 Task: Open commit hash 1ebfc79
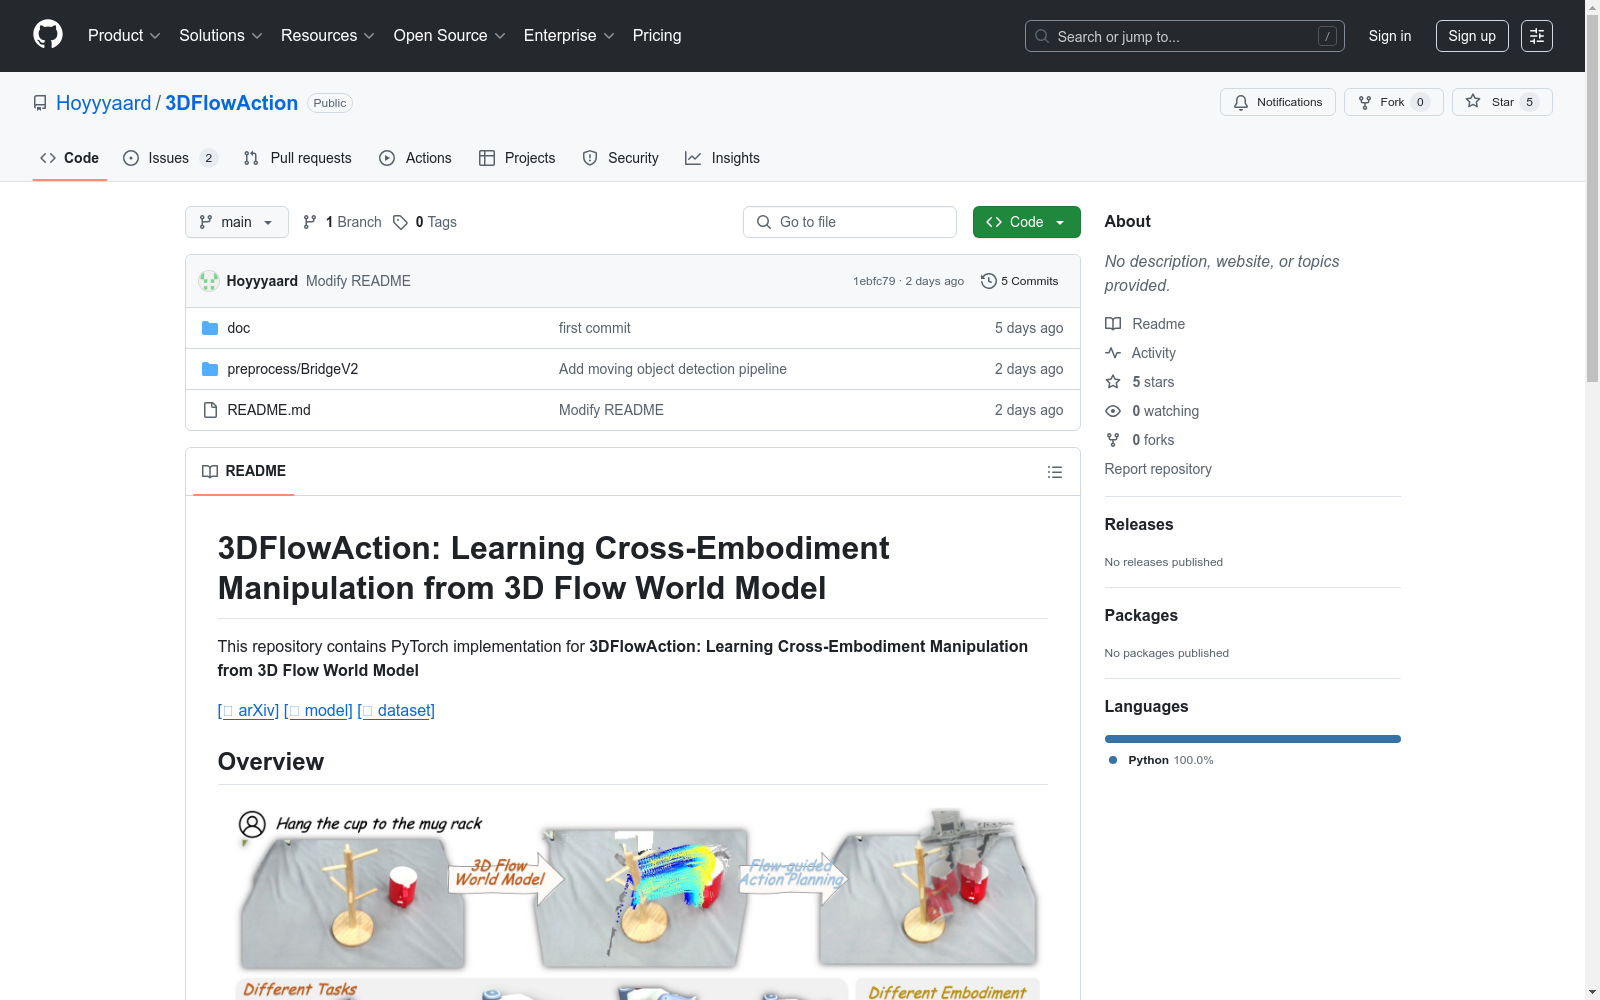point(874,281)
